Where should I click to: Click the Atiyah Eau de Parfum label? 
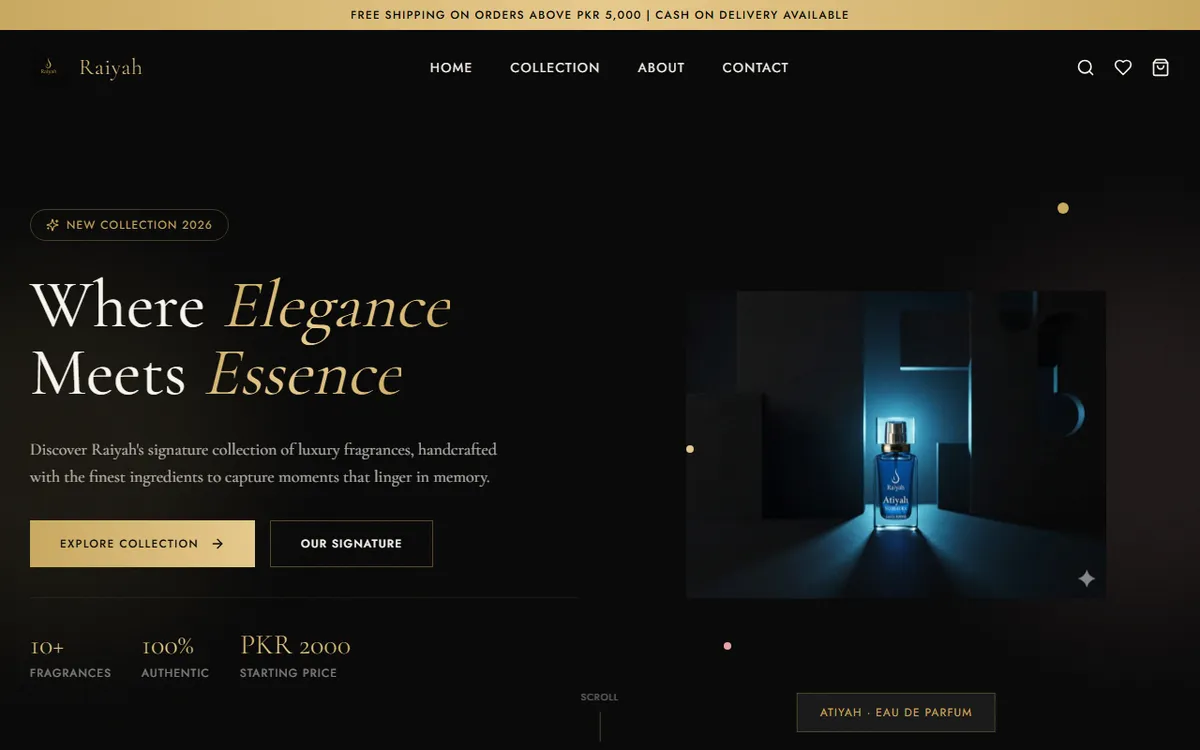click(896, 712)
